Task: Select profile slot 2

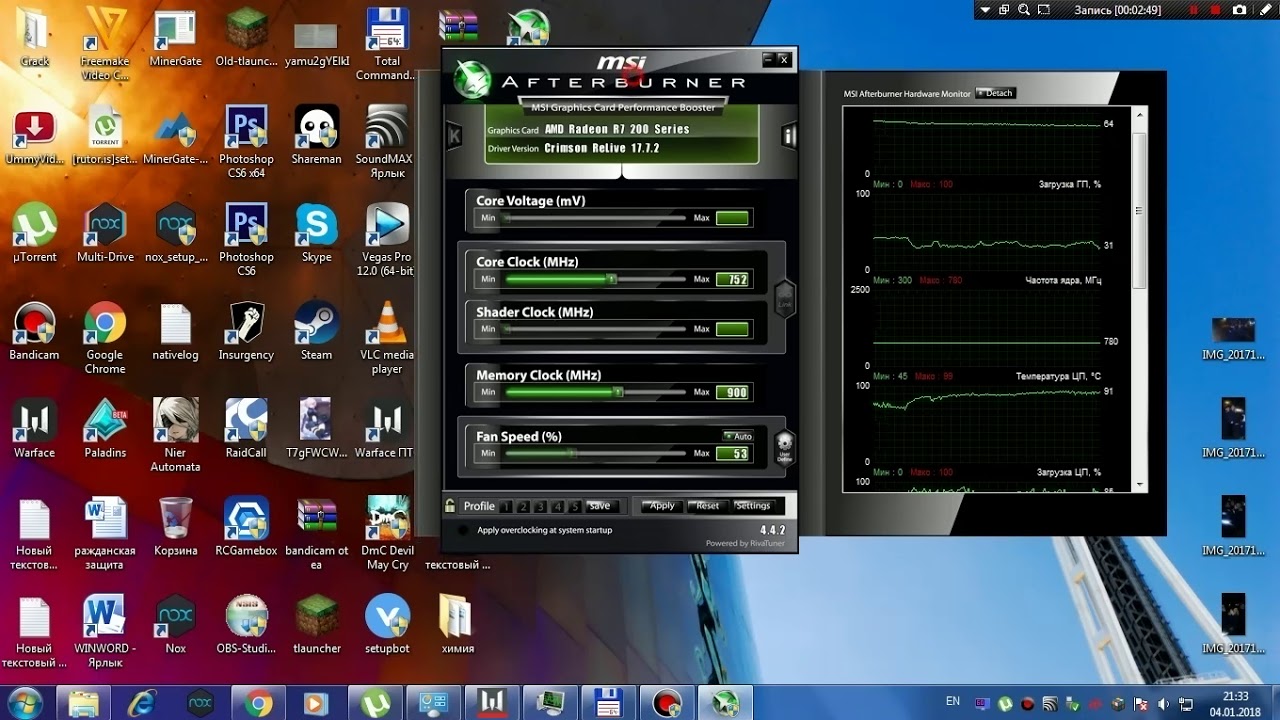Action: pyautogui.click(x=523, y=506)
